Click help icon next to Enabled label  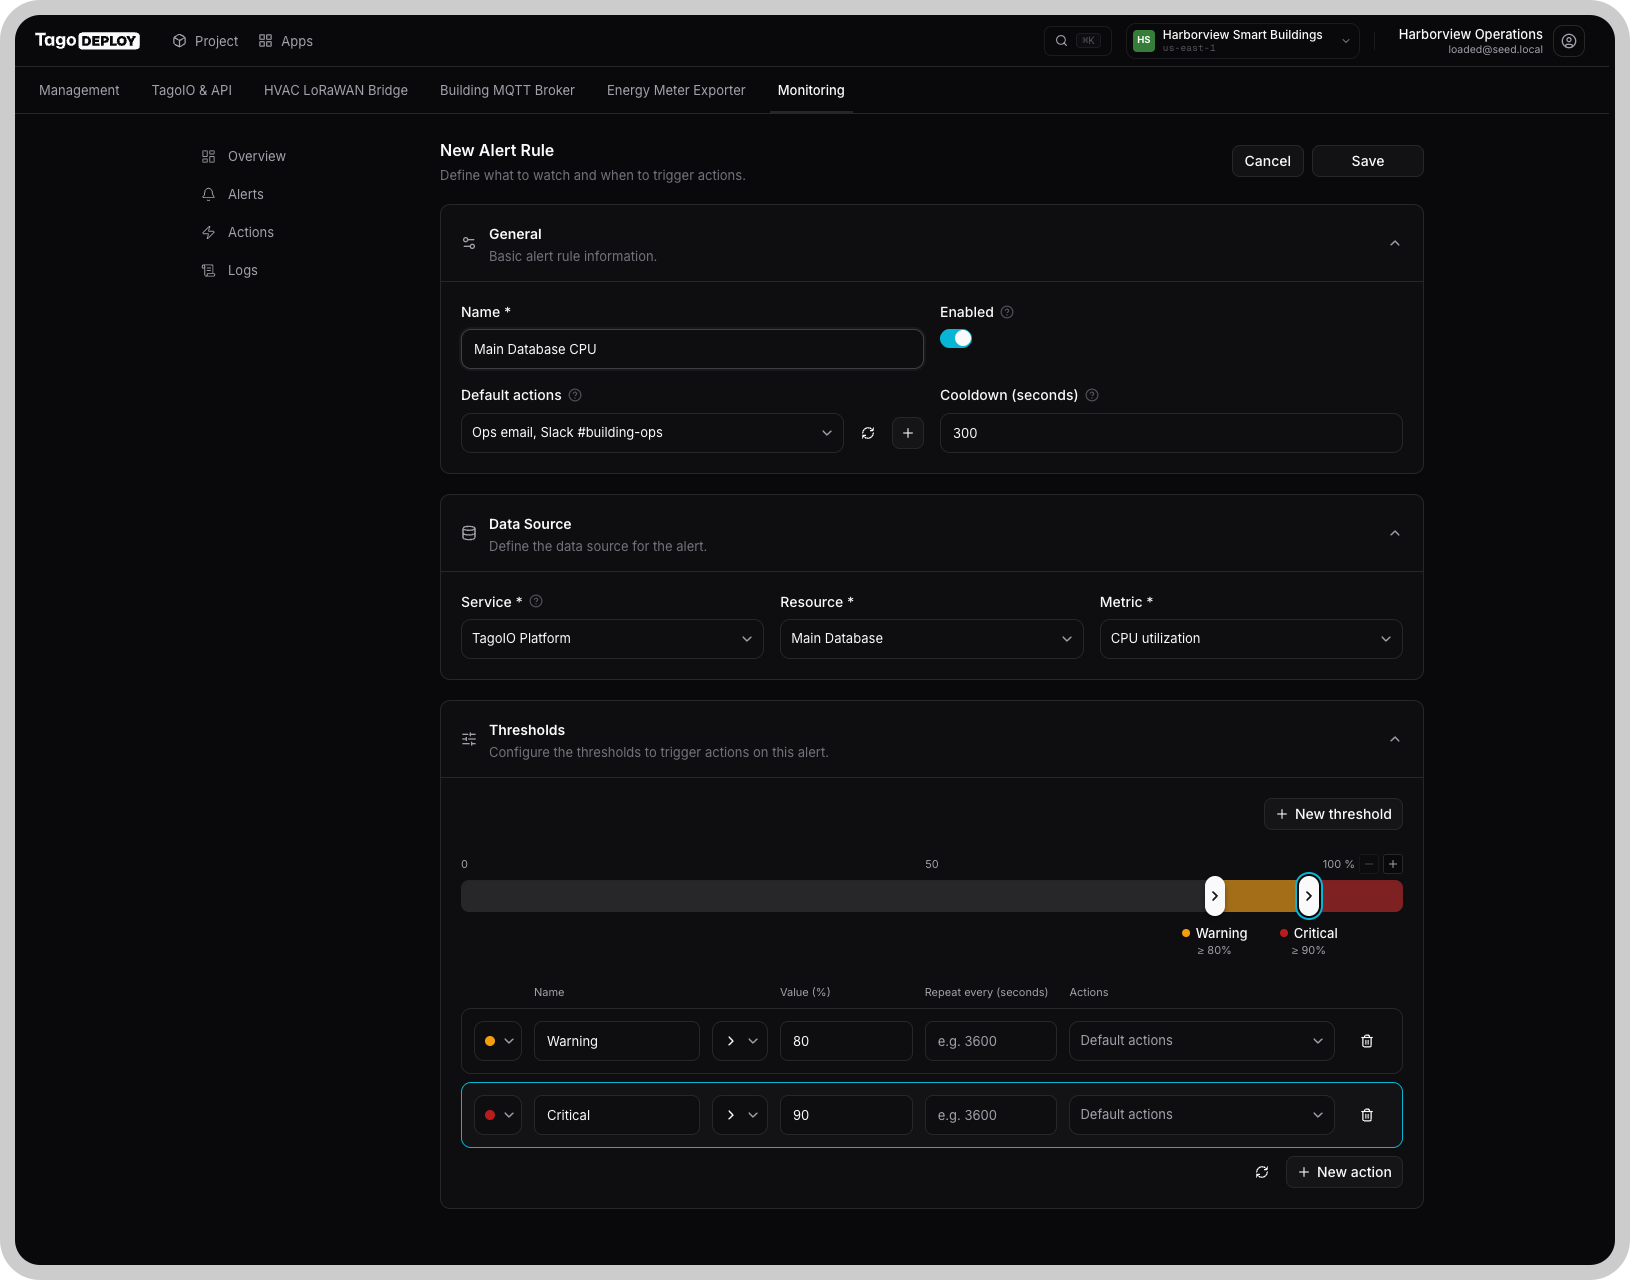(x=1007, y=312)
